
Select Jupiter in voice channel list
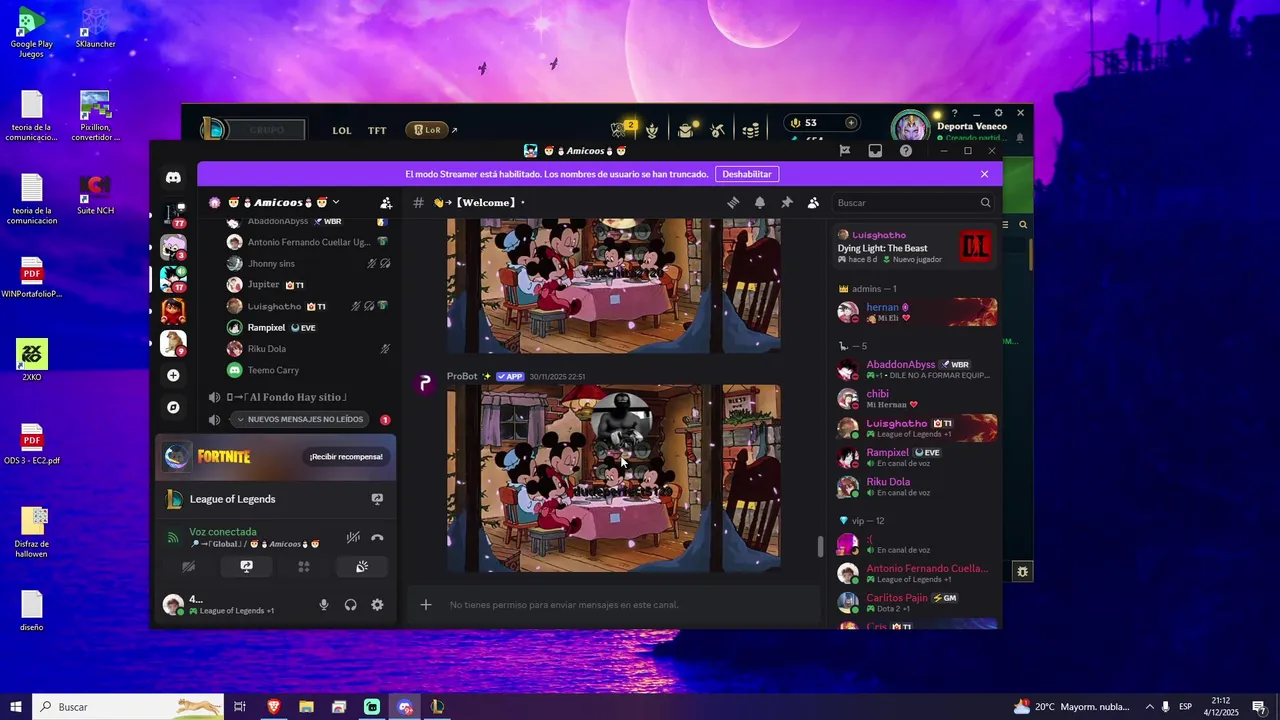[263, 285]
